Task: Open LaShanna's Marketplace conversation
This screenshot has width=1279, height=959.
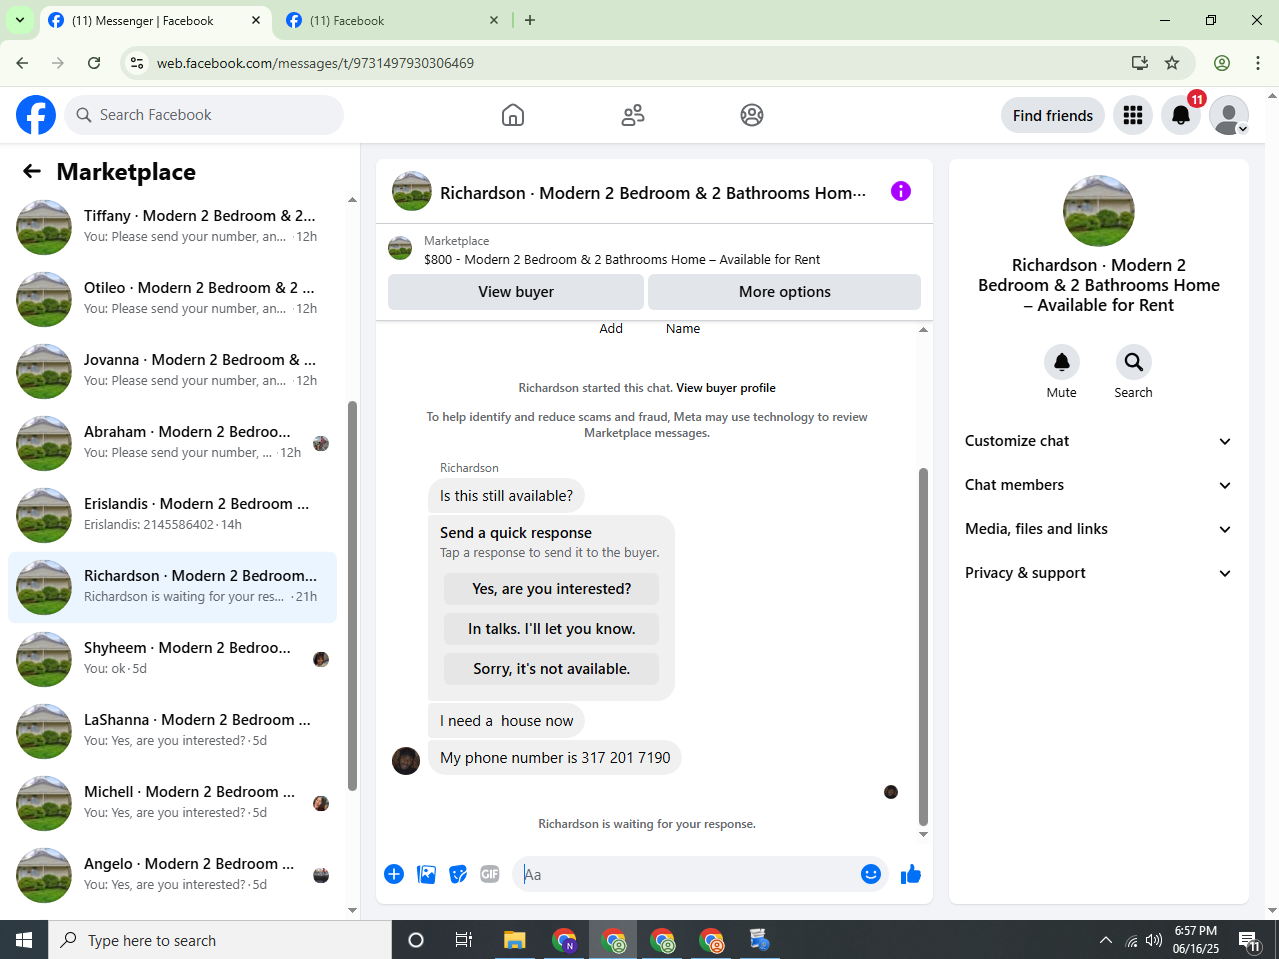Action: 172,730
